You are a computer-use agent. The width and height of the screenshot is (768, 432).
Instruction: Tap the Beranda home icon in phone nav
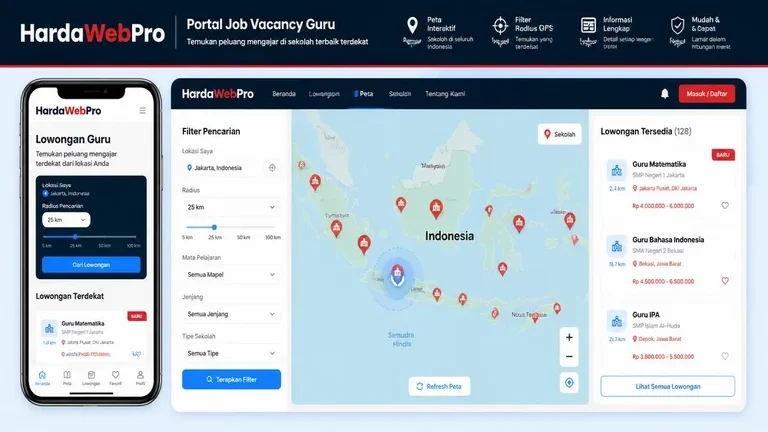tap(42, 375)
